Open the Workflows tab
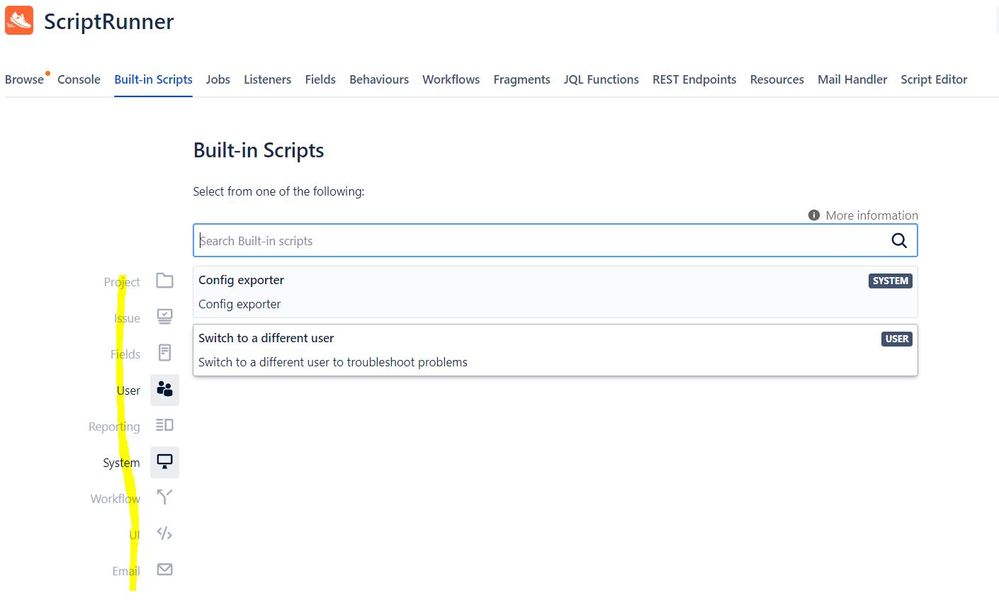The width and height of the screenshot is (999, 608). point(451,80)
